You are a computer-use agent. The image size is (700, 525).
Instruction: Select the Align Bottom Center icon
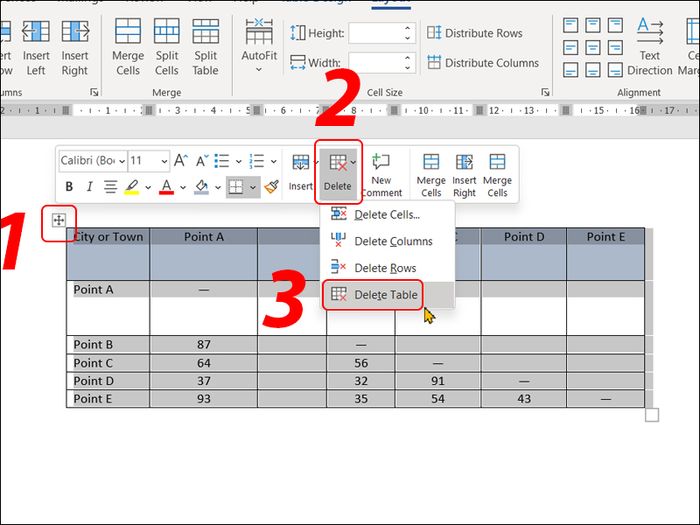(x=593, y=70)
